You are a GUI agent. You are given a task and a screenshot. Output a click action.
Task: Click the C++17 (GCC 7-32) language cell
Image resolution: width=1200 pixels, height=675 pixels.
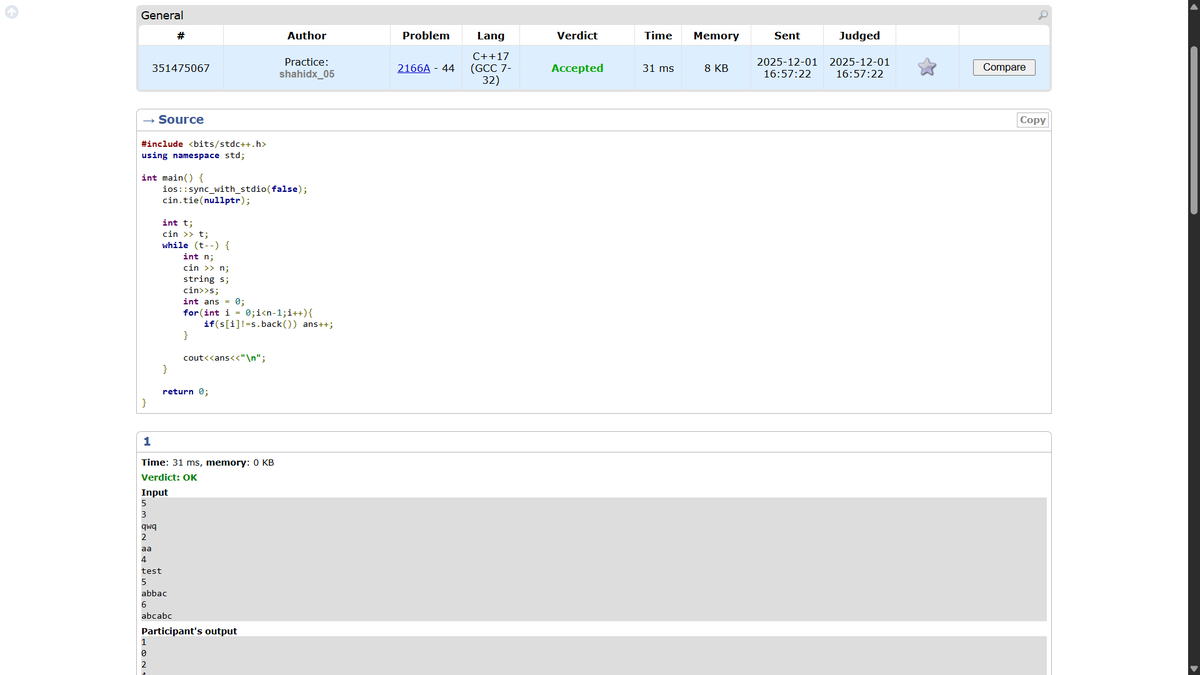(x=491, y=68)
